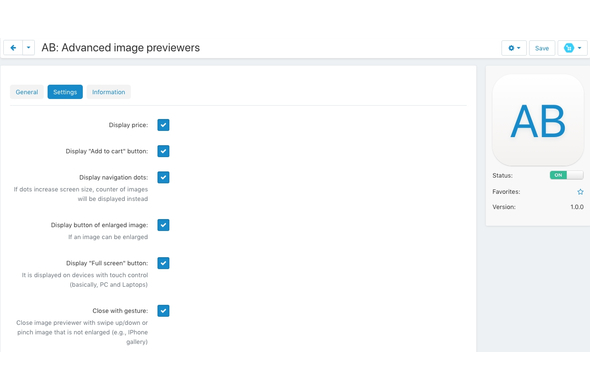The height and width of the screenshot is (391, 590).
Task: Uncheck Display button of enlarged image
Action: pyautogui.click(x=163, y=225)
